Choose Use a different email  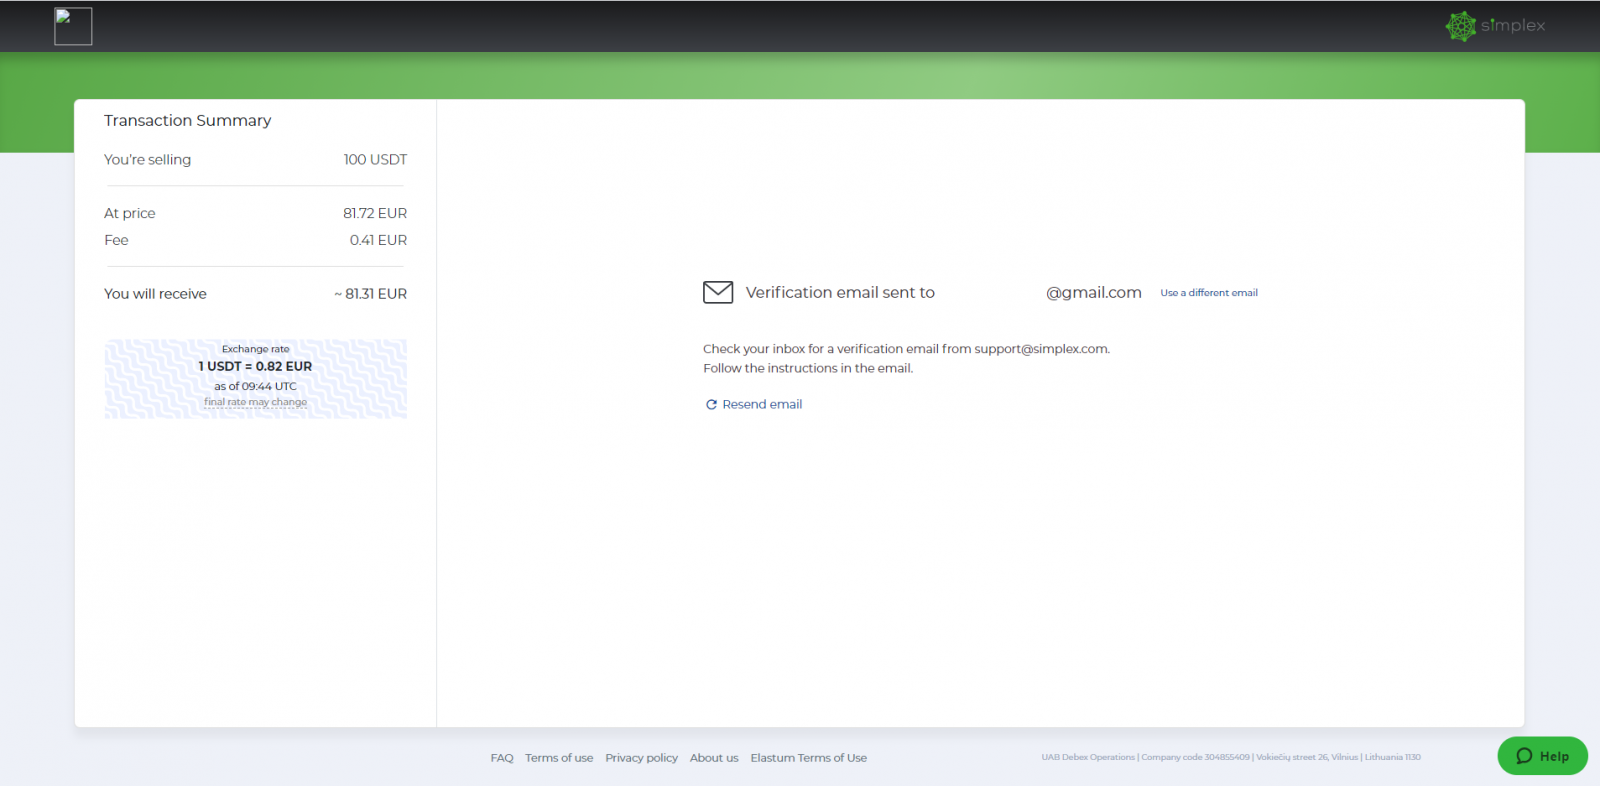1208,293
